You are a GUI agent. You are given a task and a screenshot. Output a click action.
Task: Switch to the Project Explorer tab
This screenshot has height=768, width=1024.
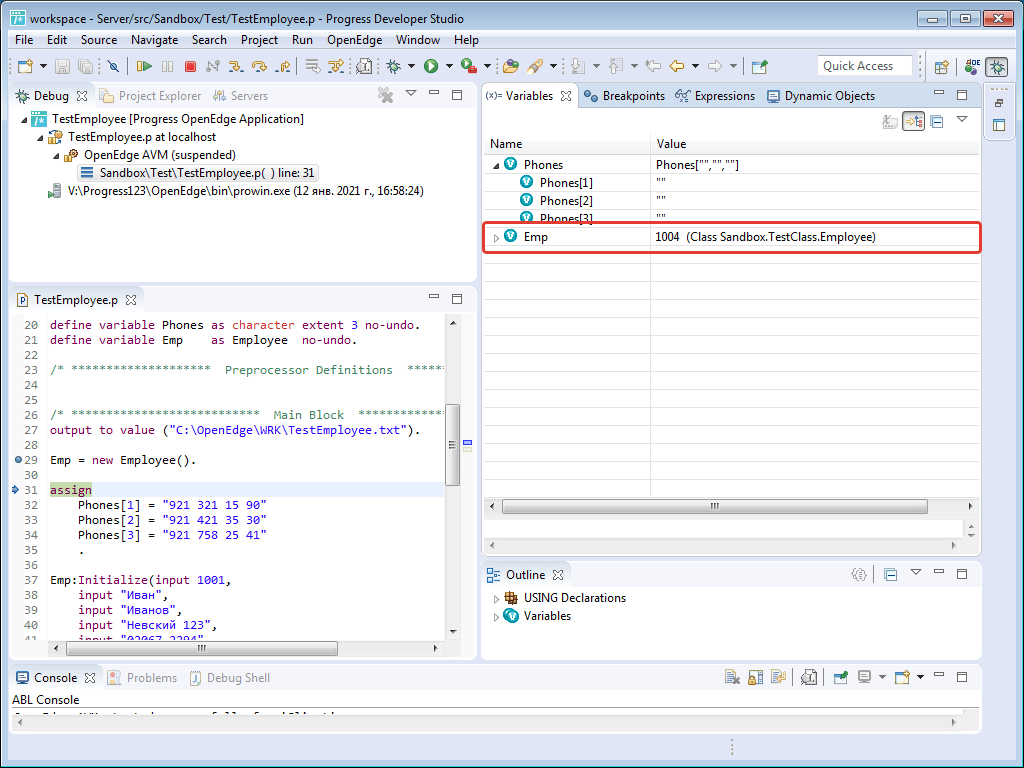click(150, 96)
